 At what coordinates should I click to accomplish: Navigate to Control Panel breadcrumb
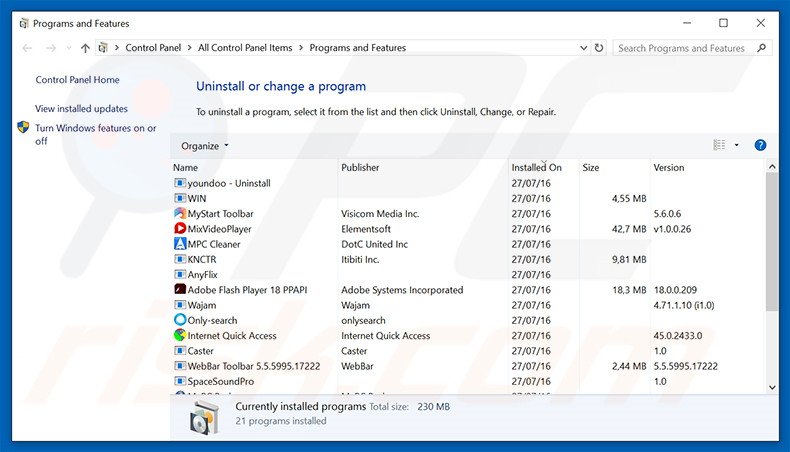(153, 48)
